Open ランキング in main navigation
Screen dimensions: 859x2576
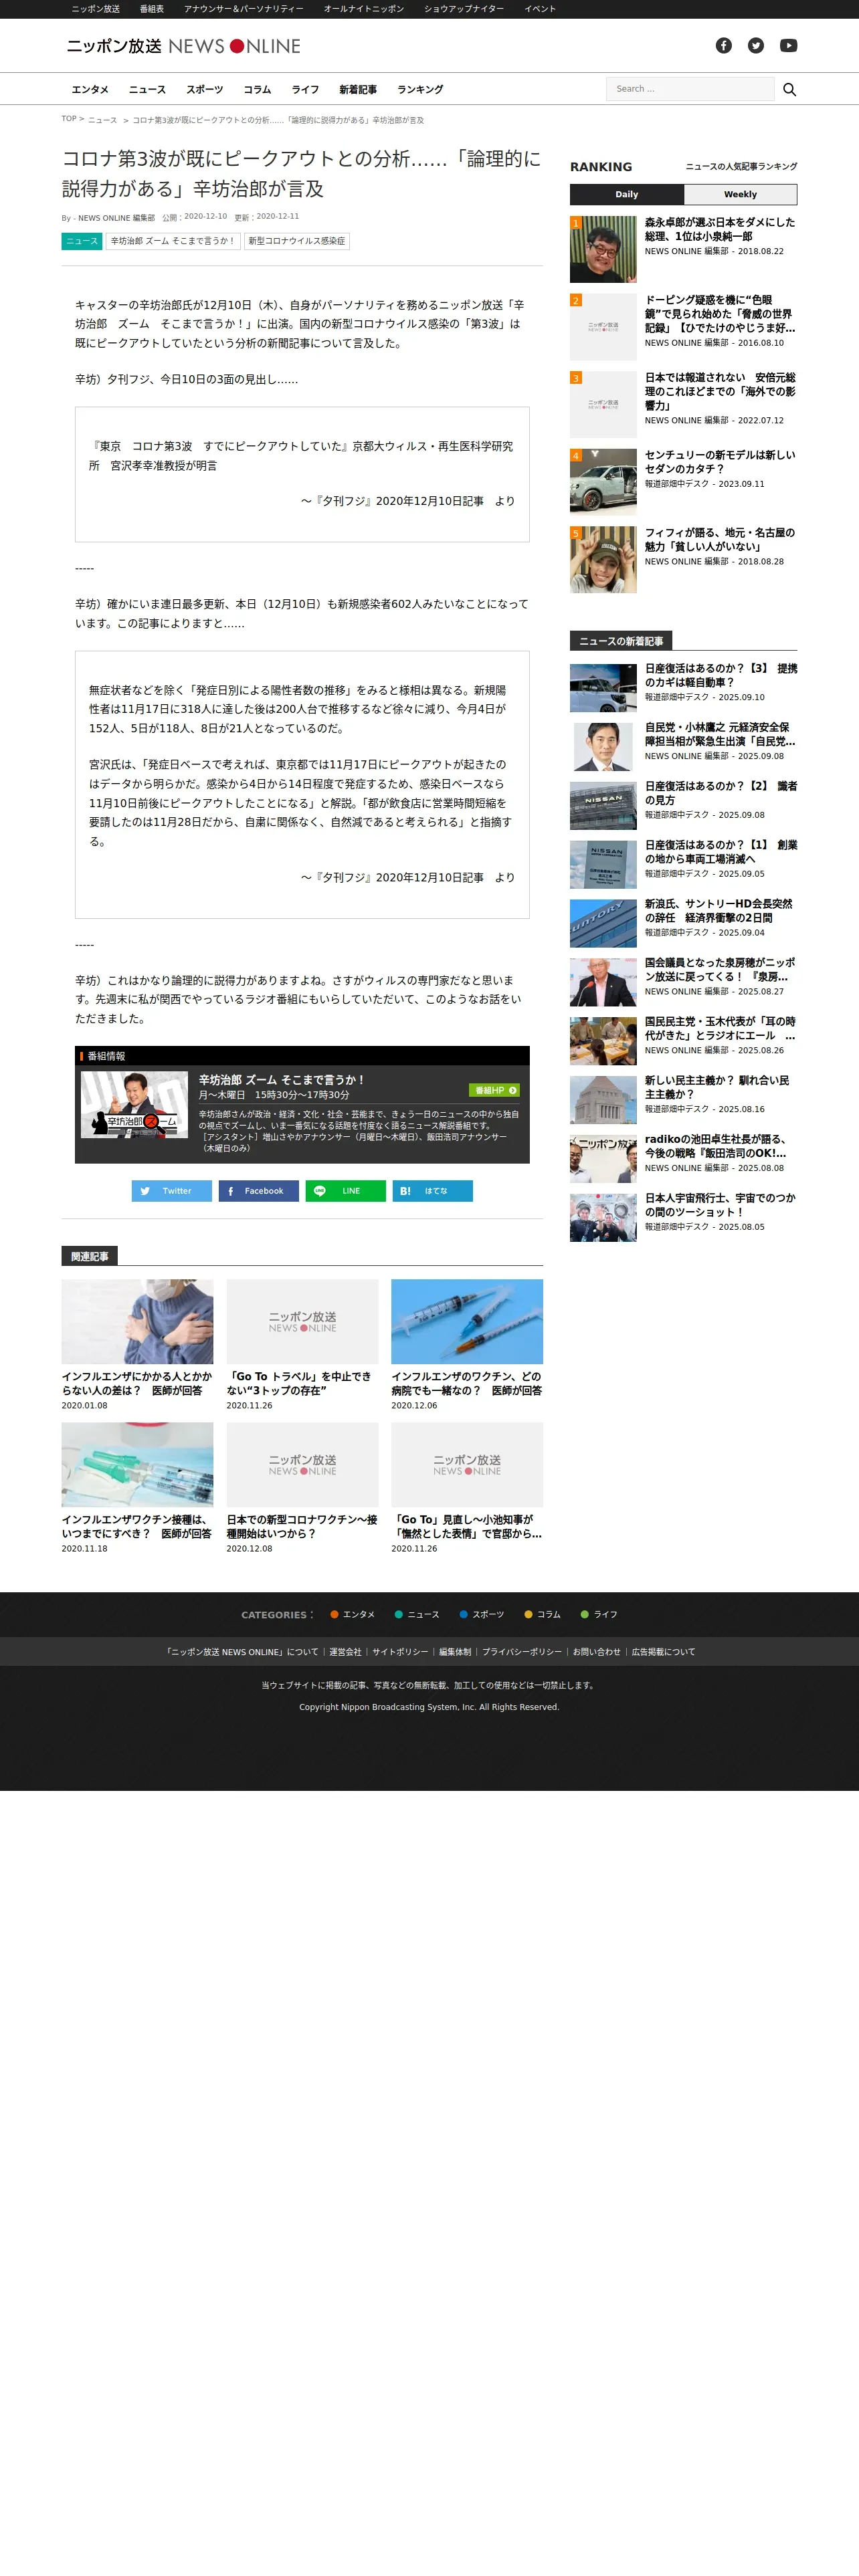click(420, 90)
